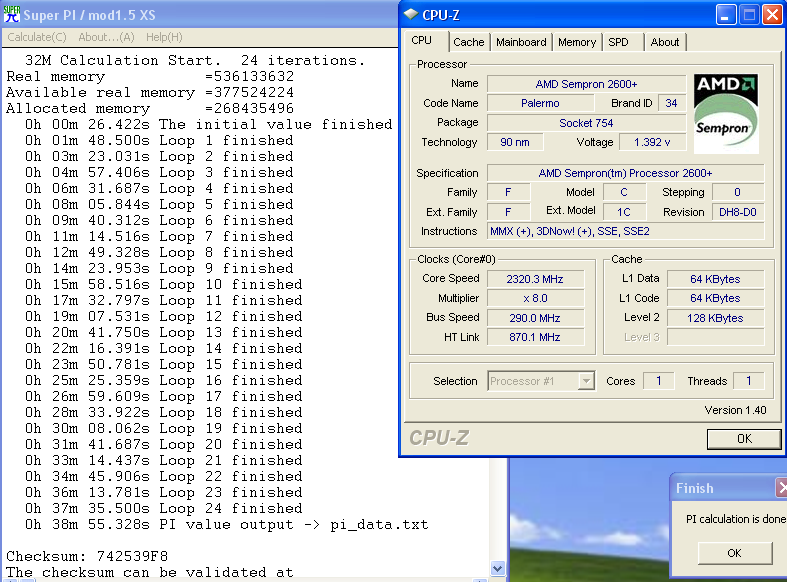Click the Super PI title bar icon
The height and width of the screenshot is (582, 787).
pyautogui.click(x=12, y=14)
